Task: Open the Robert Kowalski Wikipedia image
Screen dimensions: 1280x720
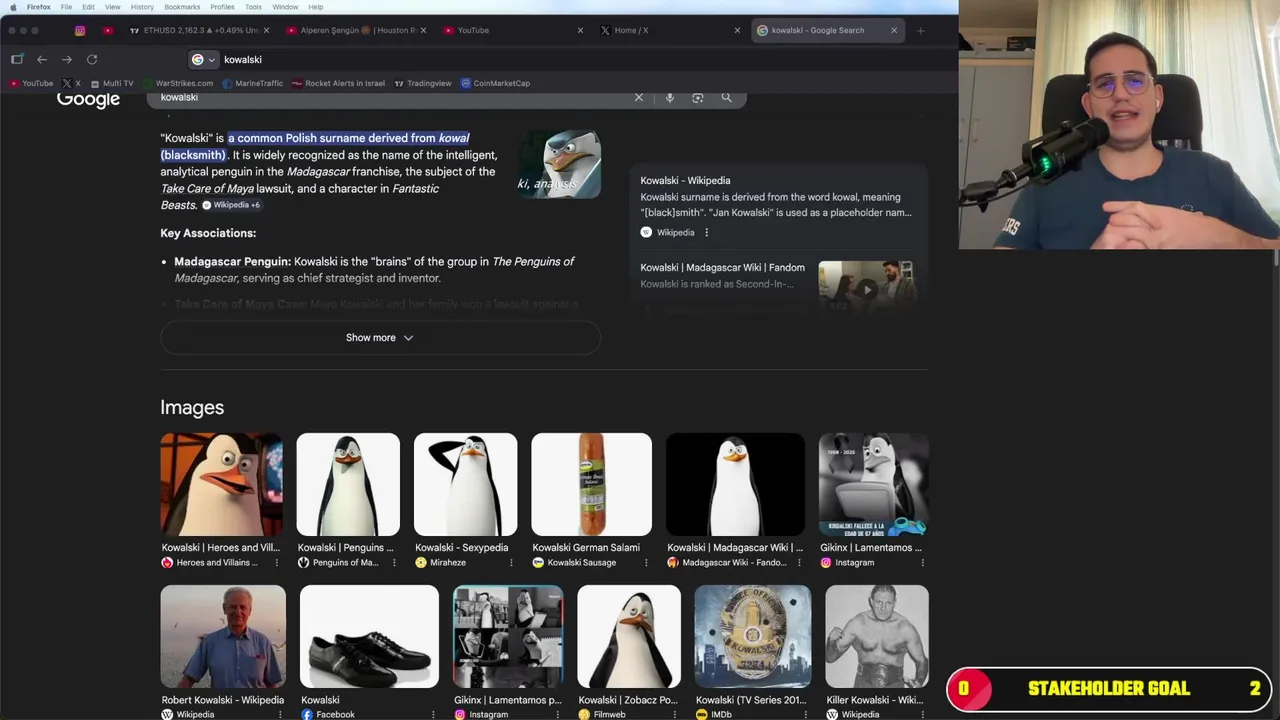Action: click(223, 637)
